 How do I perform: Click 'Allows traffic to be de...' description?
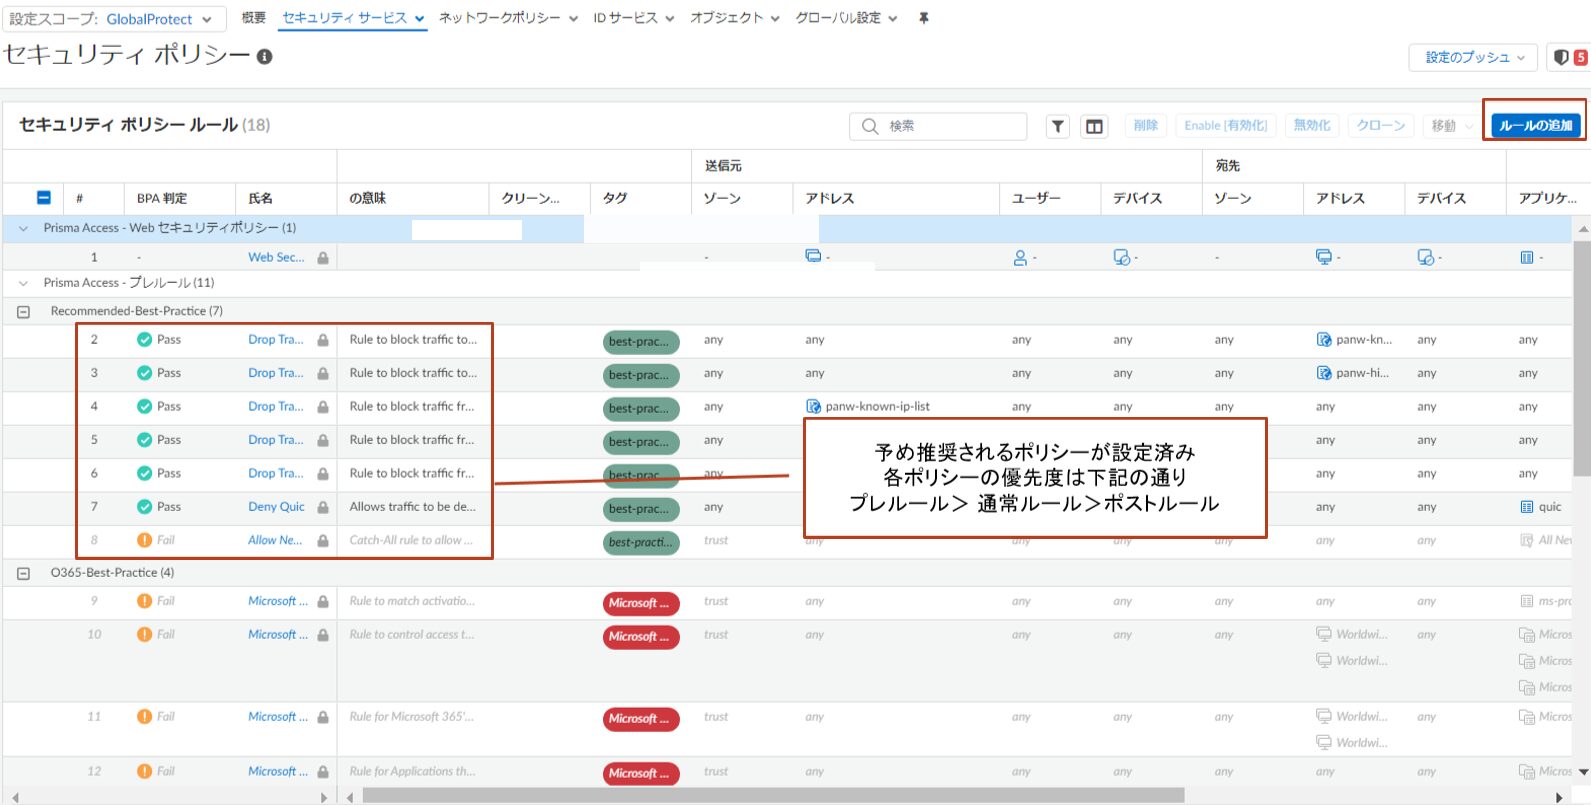(x=412, y=507)
